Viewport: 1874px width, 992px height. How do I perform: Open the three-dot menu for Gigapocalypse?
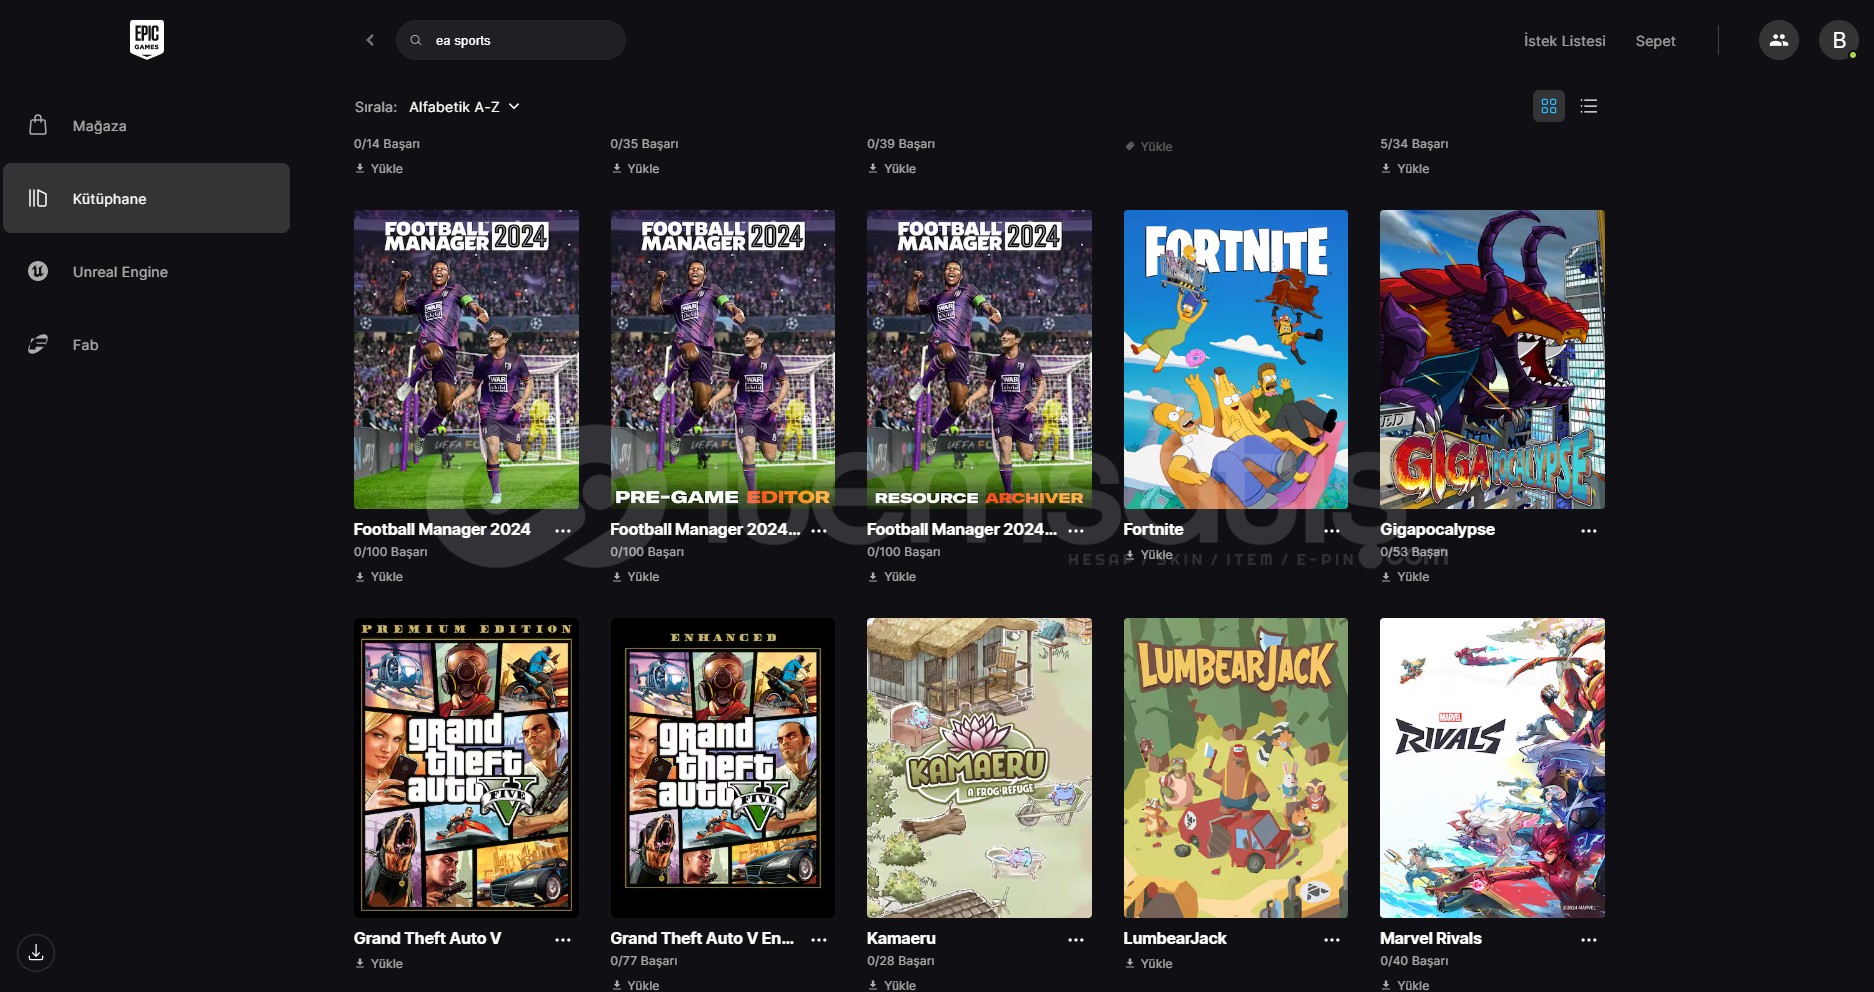pos(1589,531)
